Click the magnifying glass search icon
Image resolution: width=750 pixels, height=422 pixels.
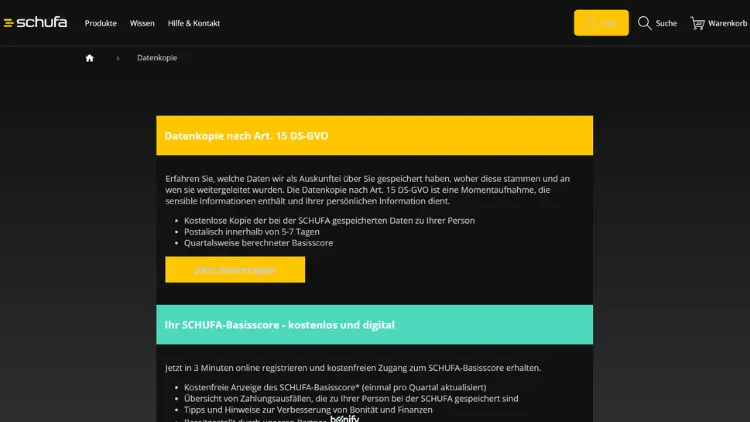644,23
